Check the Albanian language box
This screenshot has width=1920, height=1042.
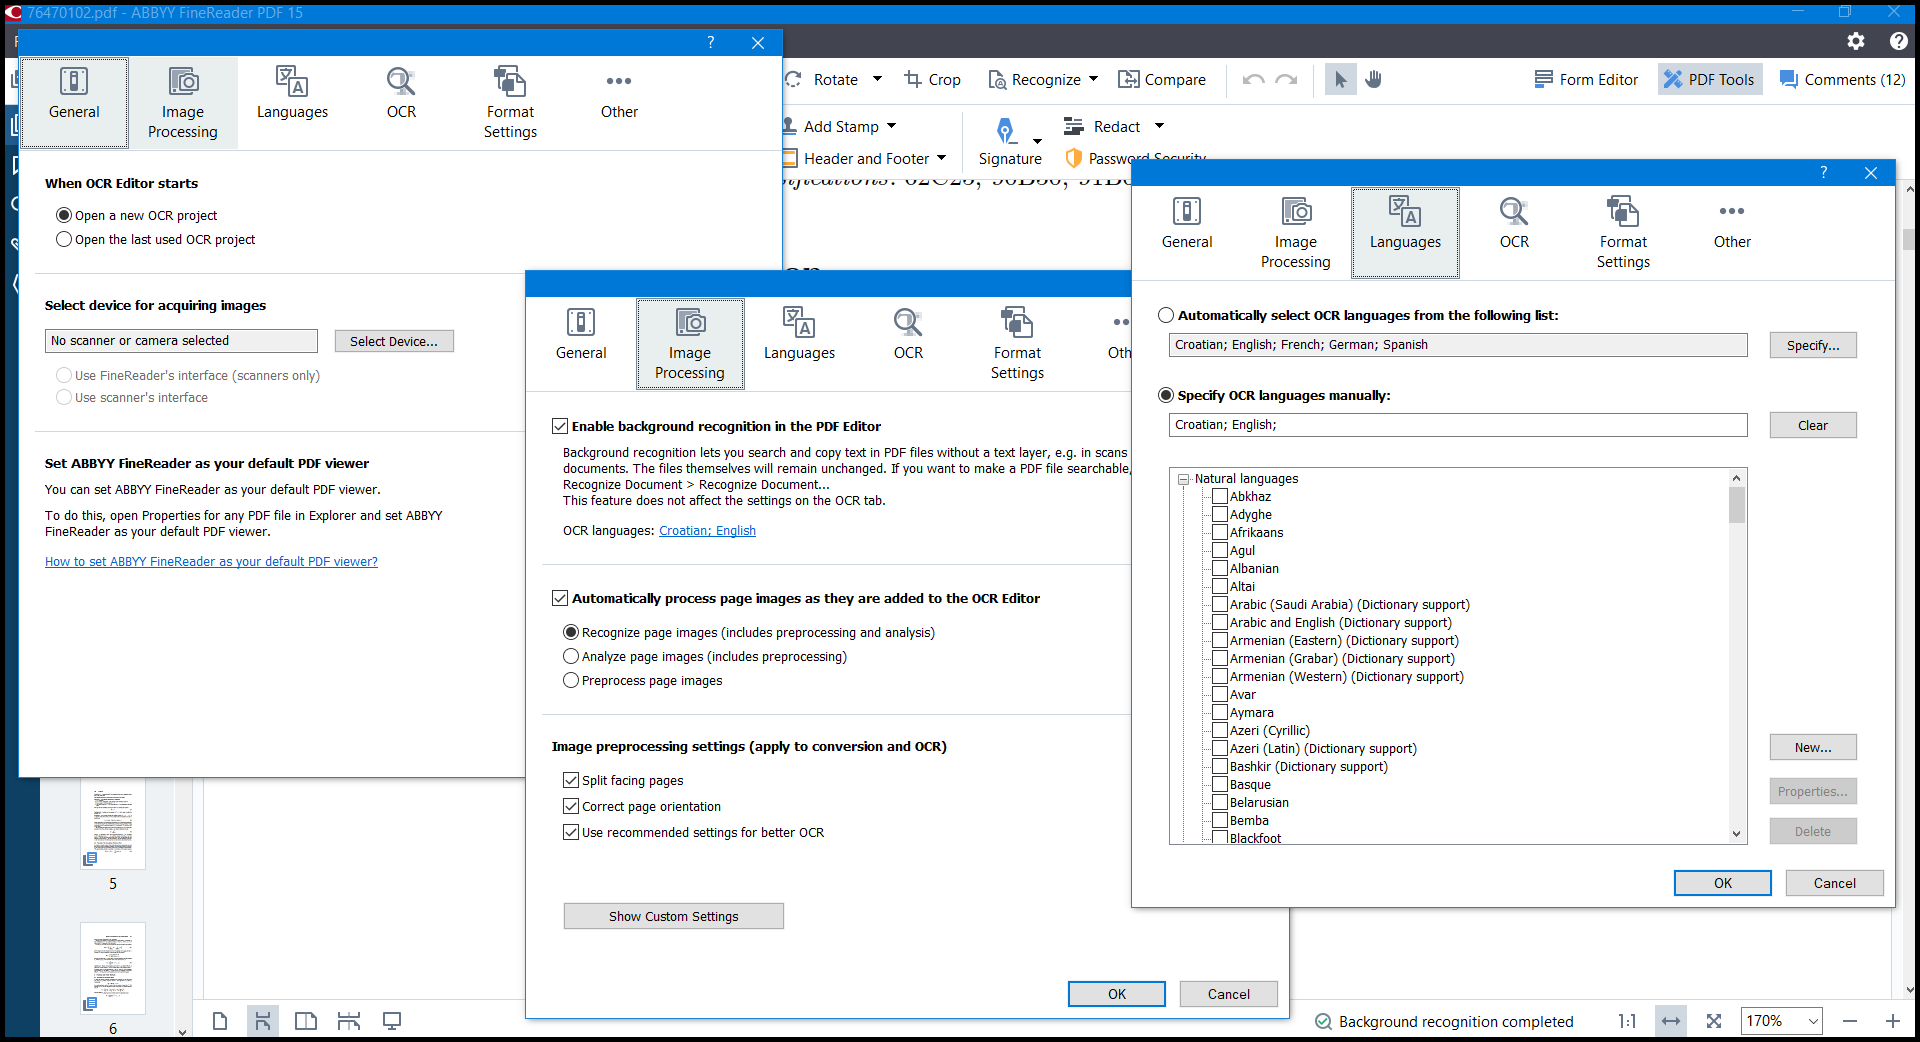pos(1220,568)
